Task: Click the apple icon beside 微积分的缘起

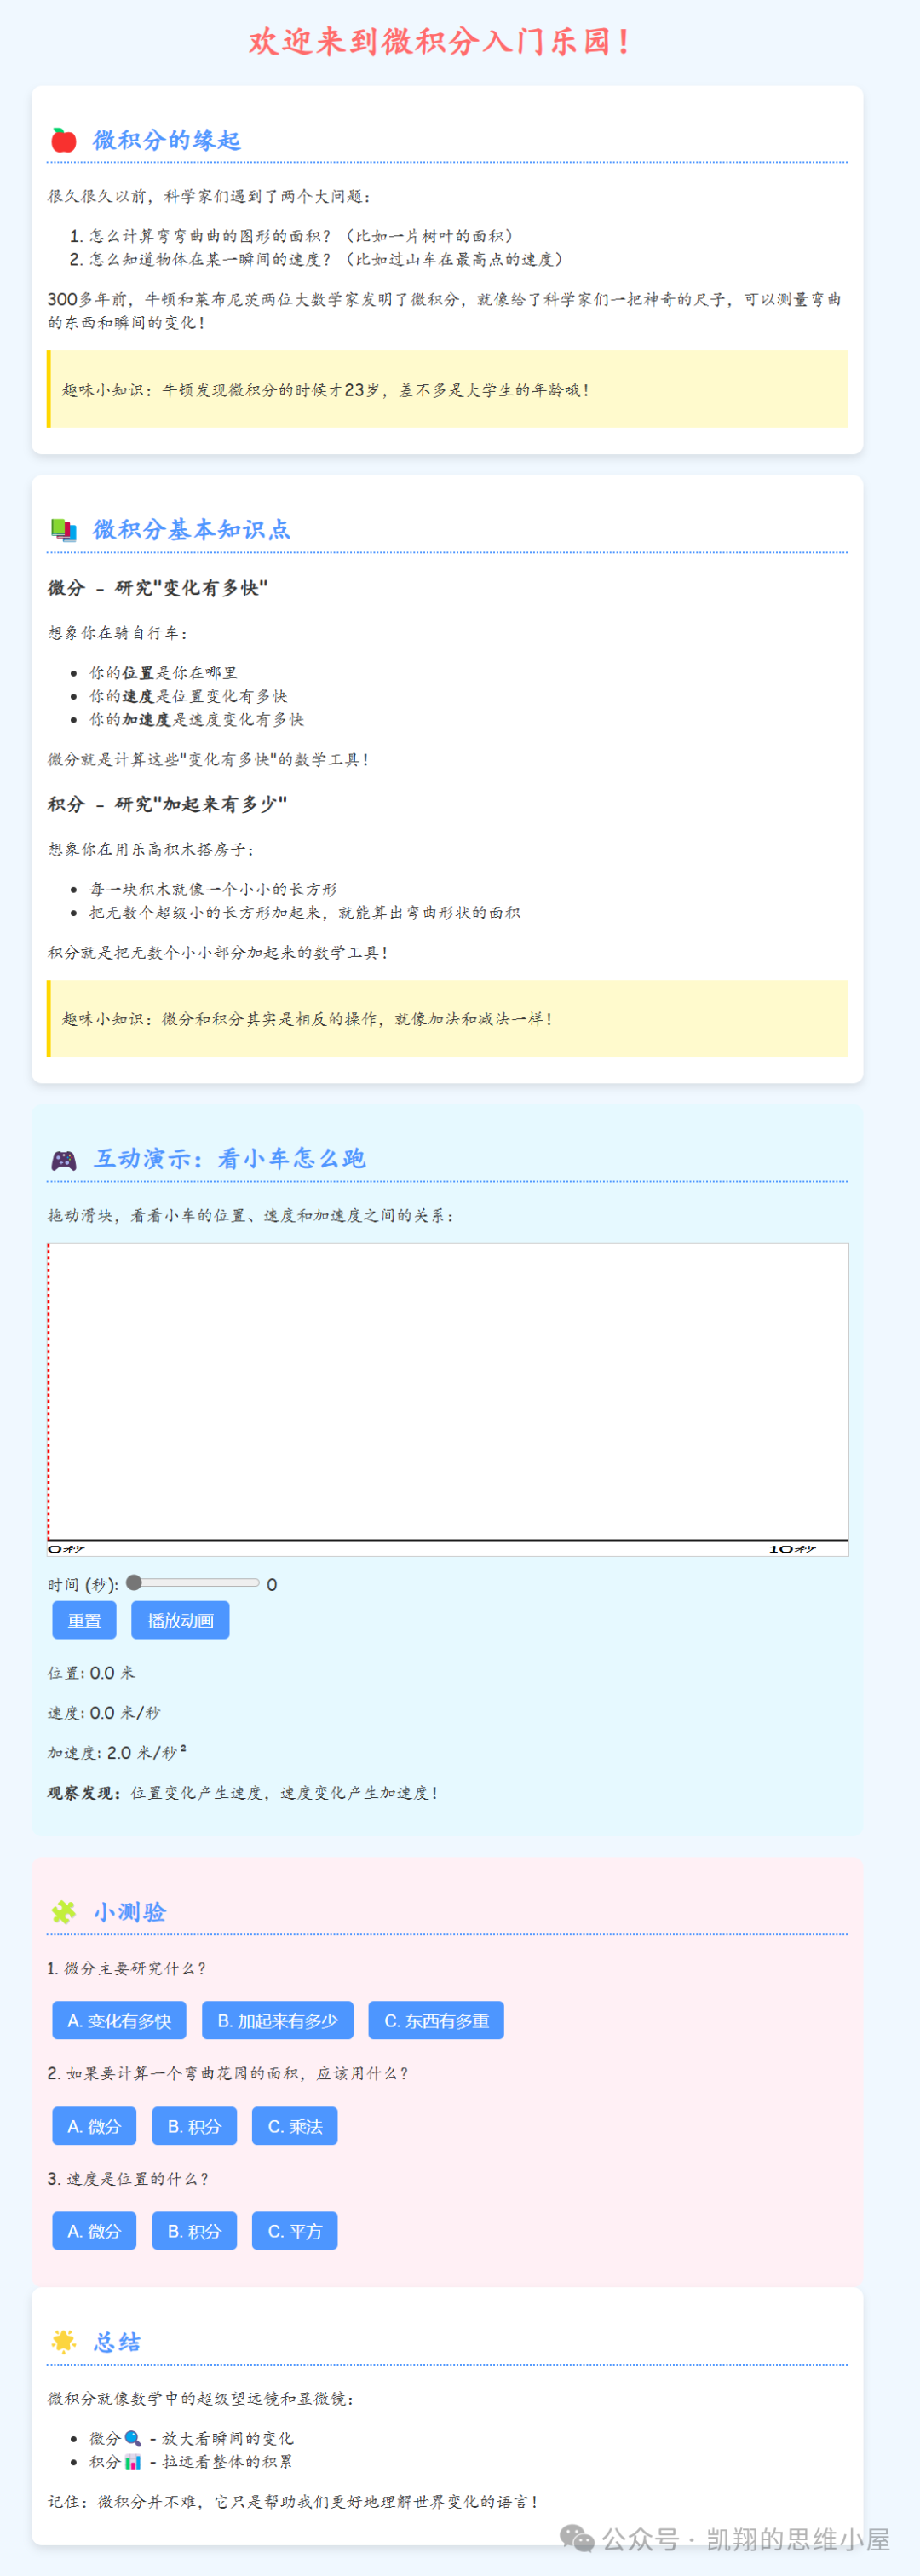Action: pos(63,140)
